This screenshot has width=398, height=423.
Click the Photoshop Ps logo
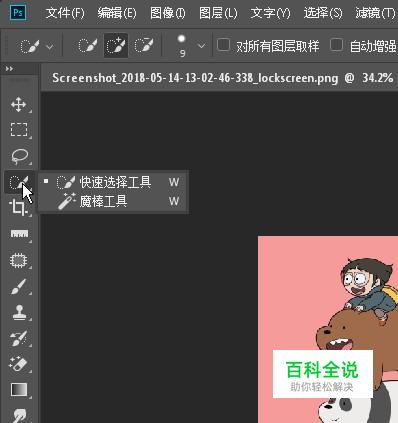pyautogui.click(x=18, y=13)
